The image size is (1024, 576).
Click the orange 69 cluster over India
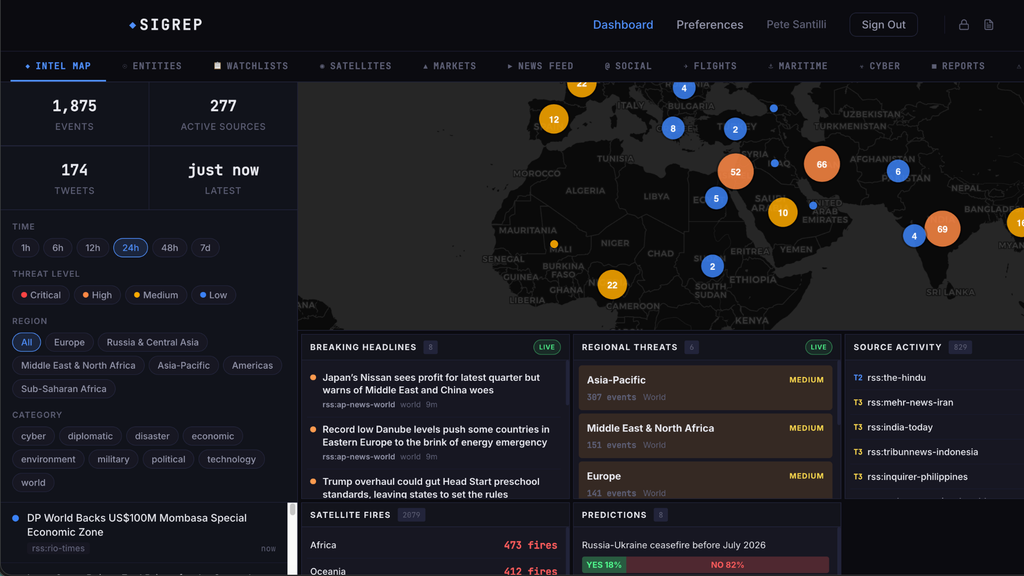[x=942, y=229]
